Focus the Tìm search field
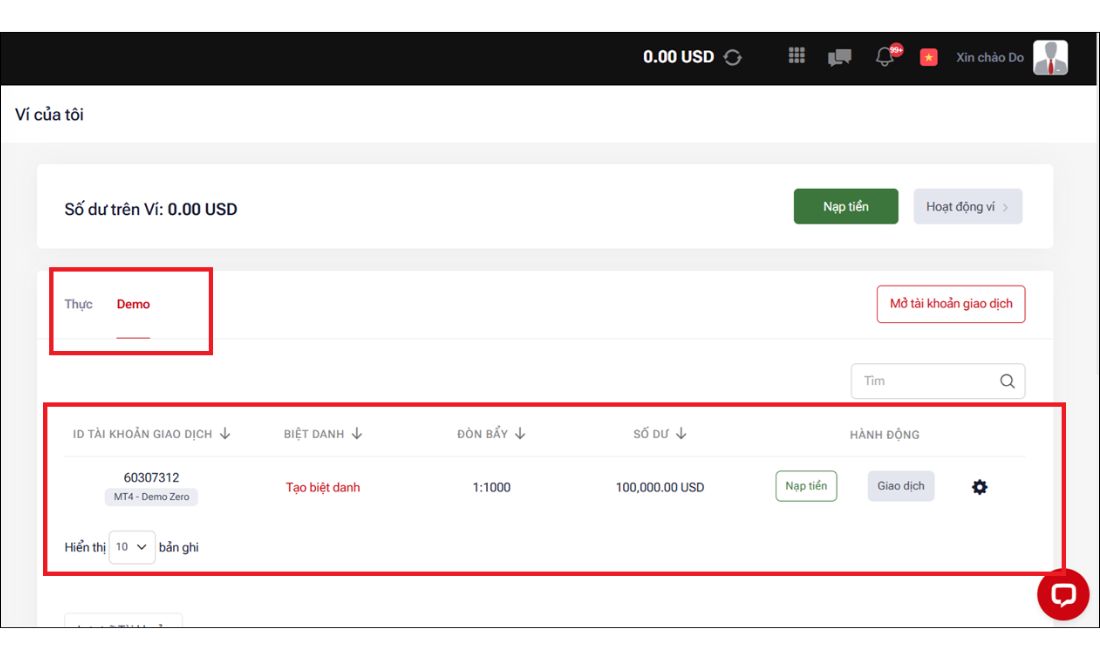 coord(937,381)
